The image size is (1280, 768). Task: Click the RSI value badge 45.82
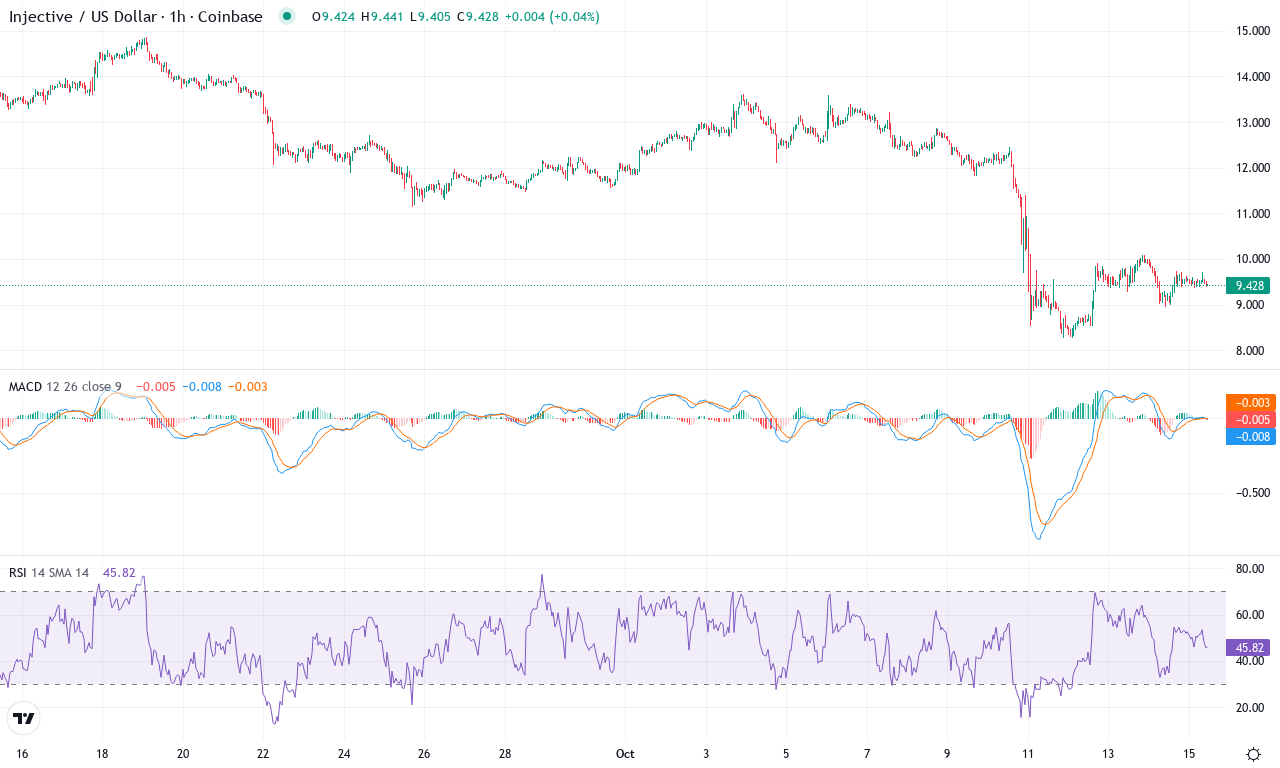click(x=1247, y=648)
